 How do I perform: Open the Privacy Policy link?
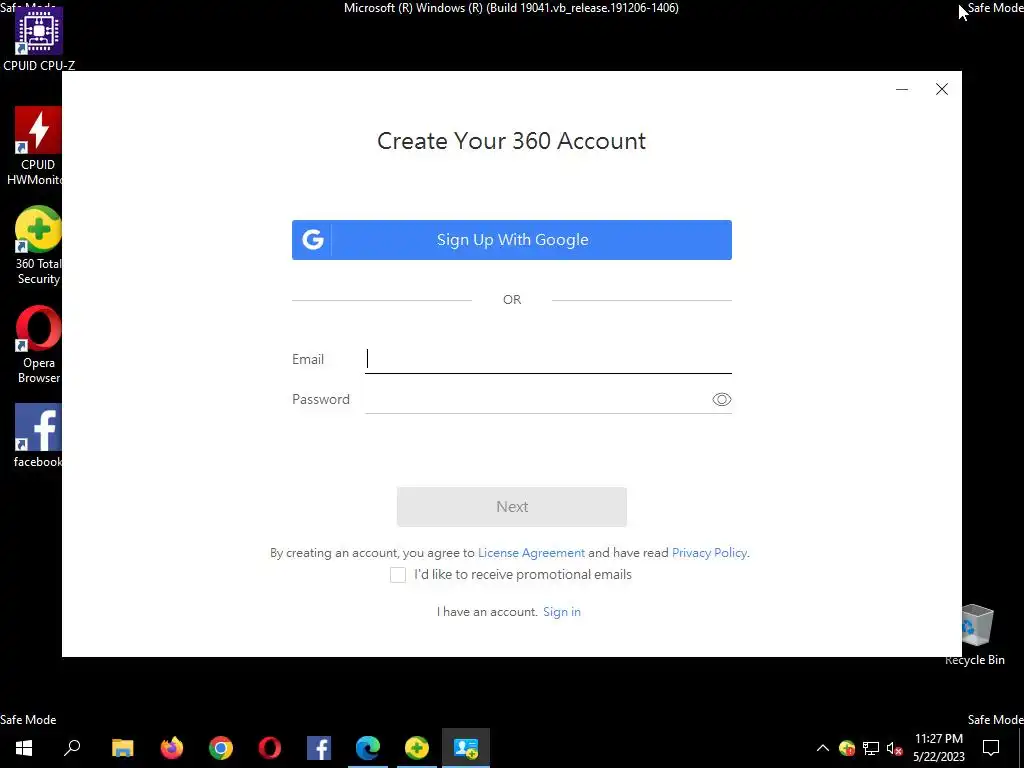(709, 552)
